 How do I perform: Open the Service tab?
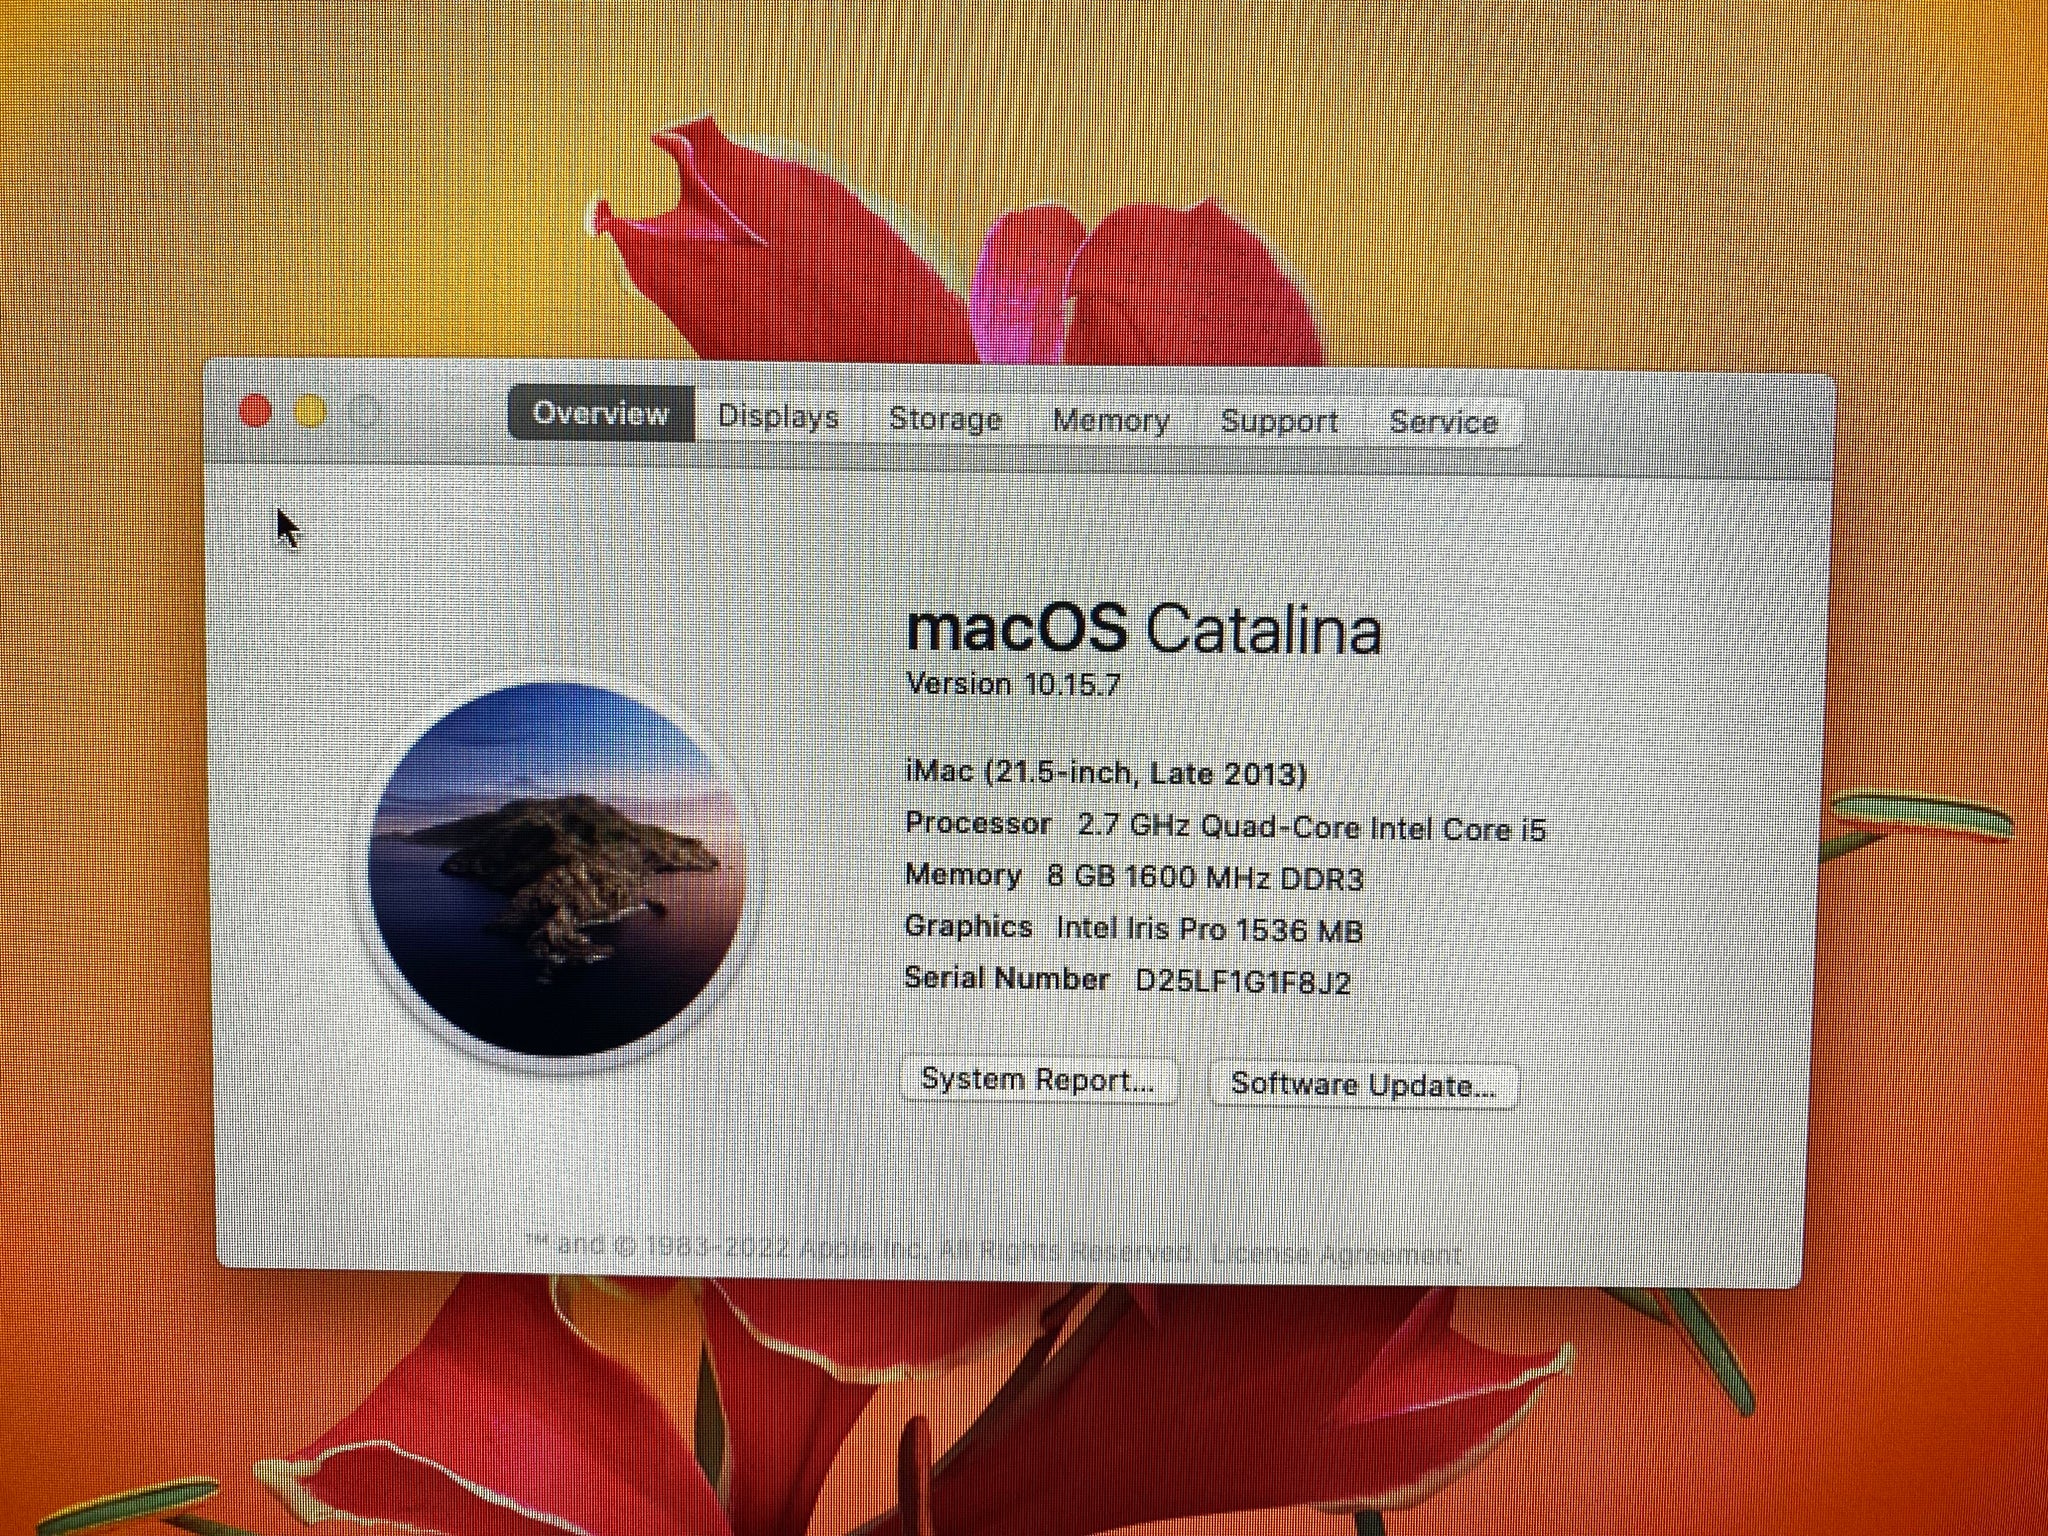(x=1443, y=422)
